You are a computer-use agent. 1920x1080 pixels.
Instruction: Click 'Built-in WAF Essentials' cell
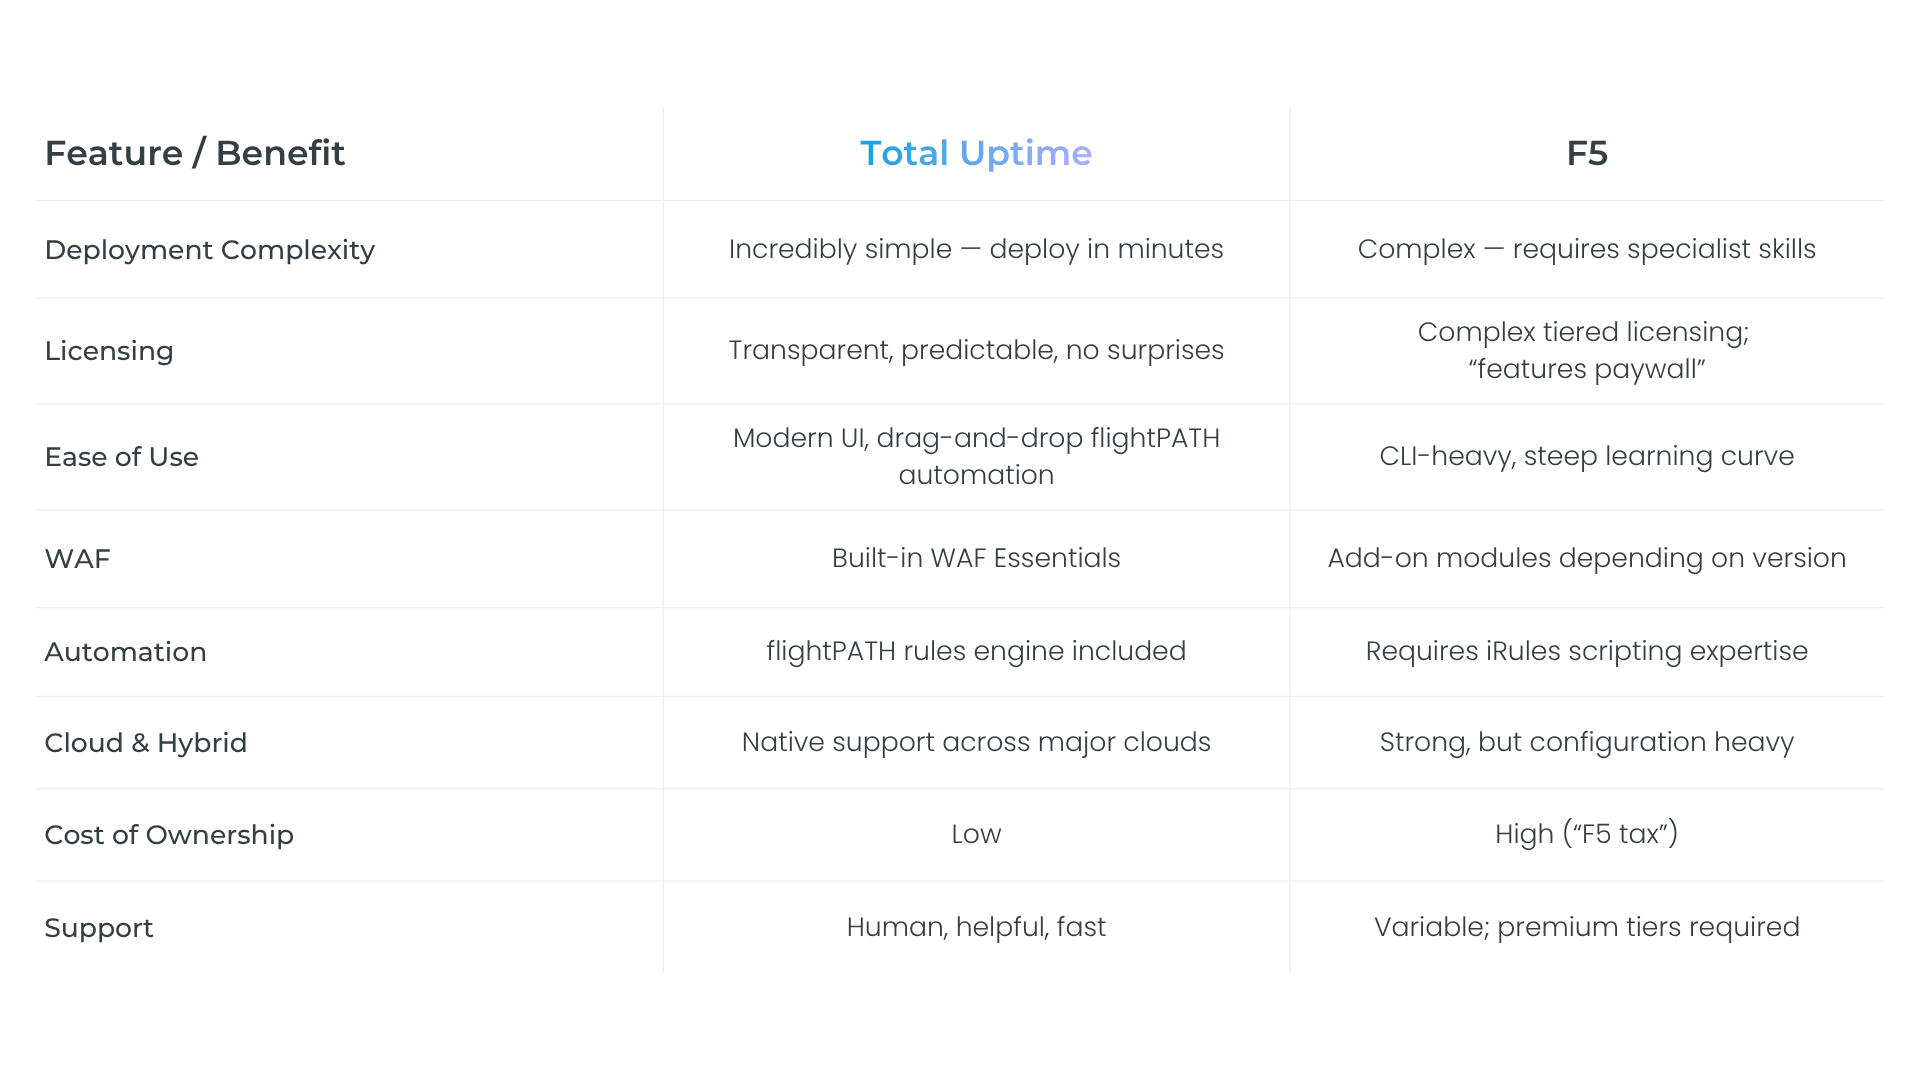tap(976, 558)
